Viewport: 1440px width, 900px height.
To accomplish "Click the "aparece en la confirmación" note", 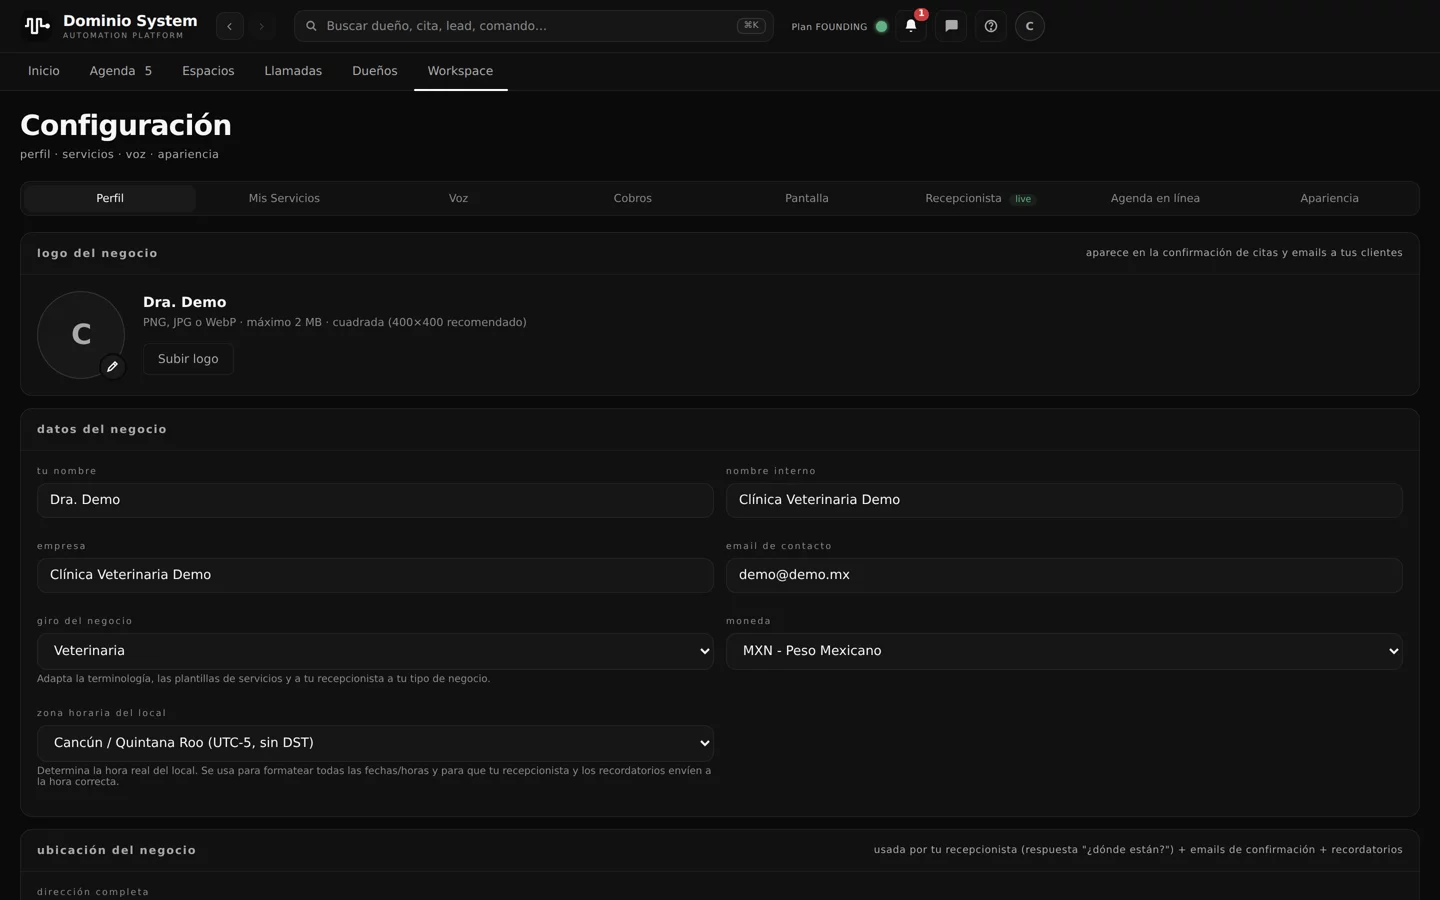I will point(1244,253).
